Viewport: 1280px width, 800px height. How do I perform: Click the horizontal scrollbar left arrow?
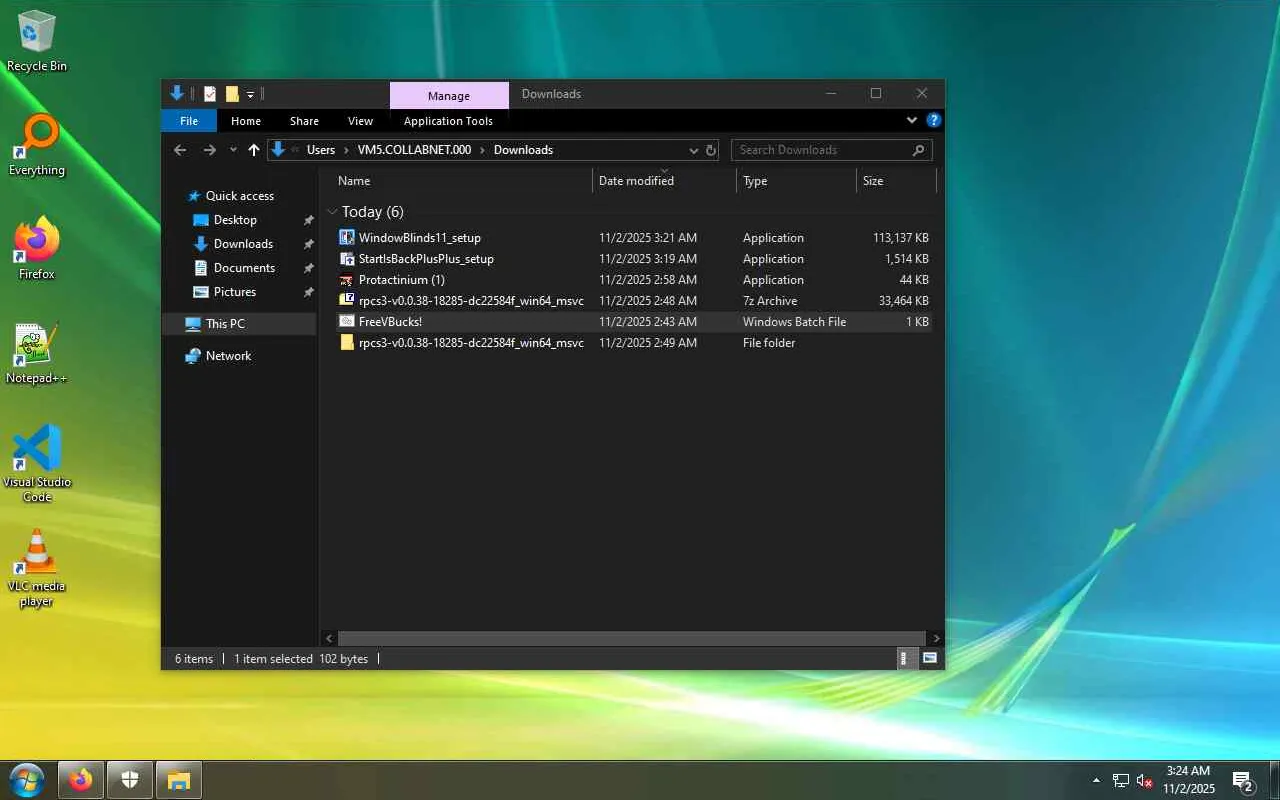[x=329, y=638]
